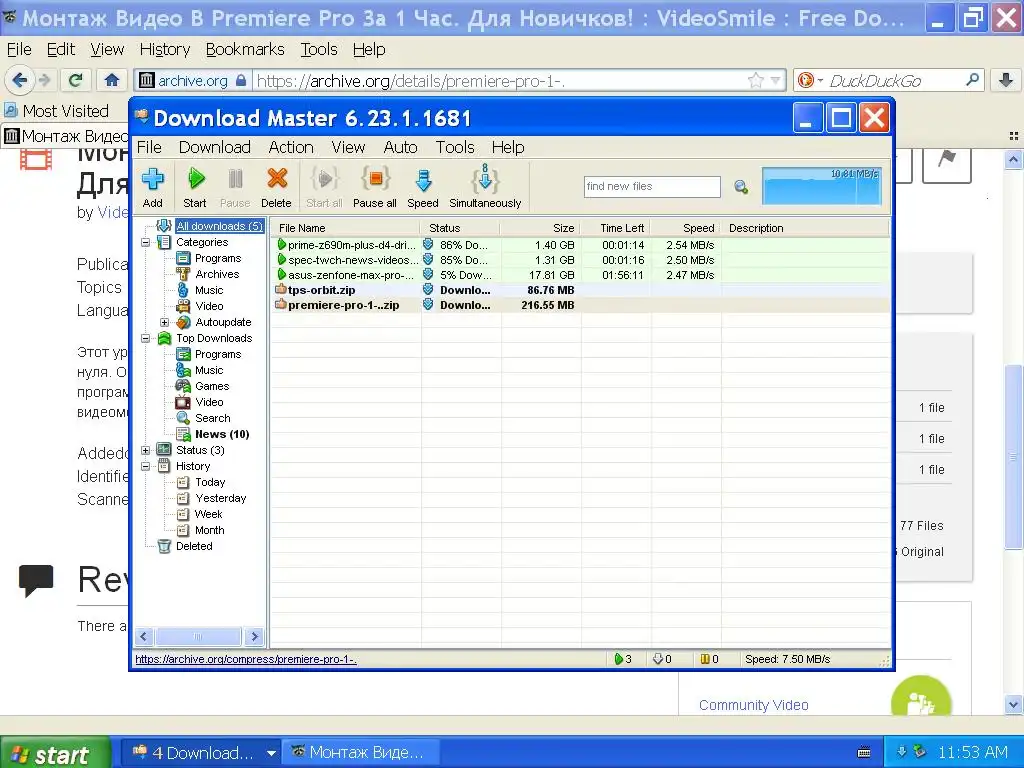Click the find new files search field
Viewport: 1024px width, 768px height.
652,186
